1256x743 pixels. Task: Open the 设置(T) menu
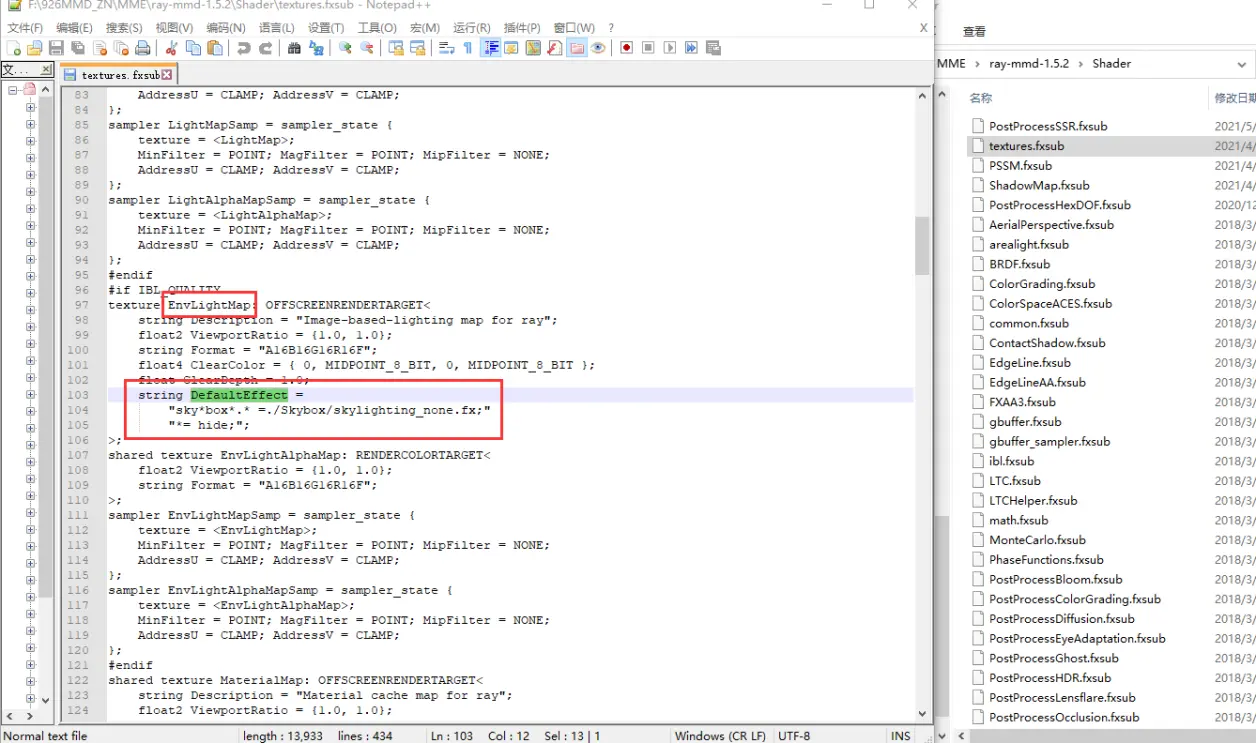(x=326, y=28)
